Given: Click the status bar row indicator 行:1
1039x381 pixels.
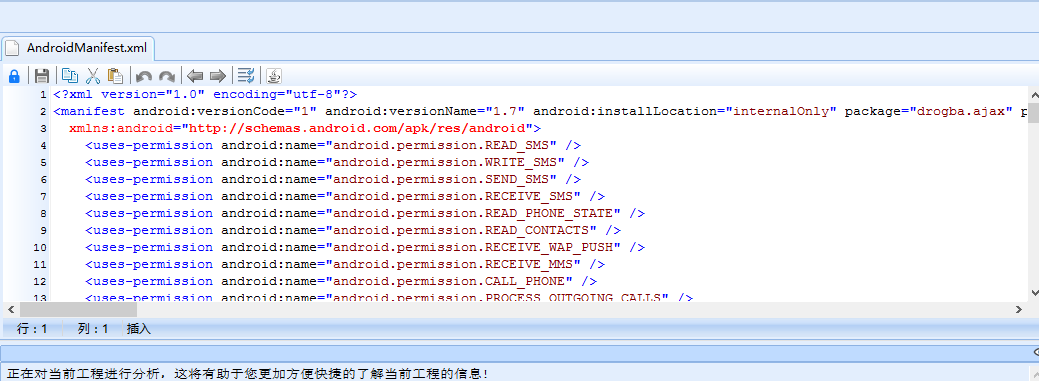Looking at the screenshot, I should pos(32,328).
